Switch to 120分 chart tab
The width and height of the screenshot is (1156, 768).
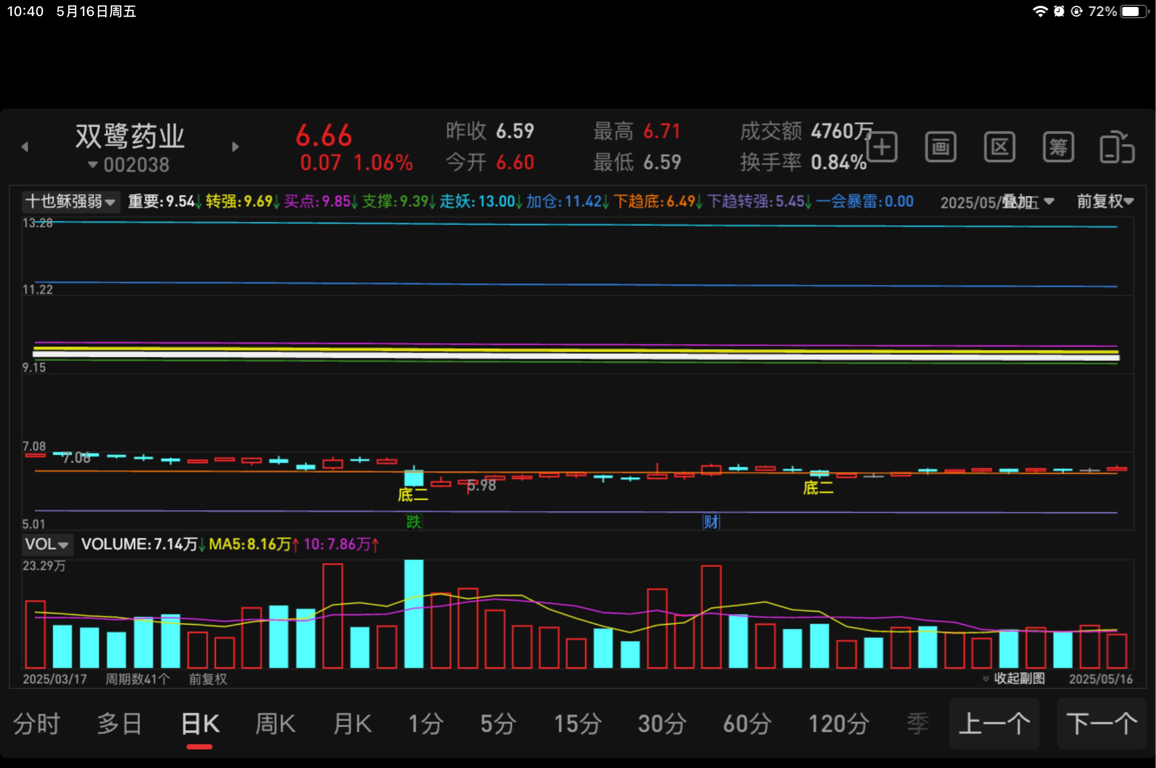838,724
